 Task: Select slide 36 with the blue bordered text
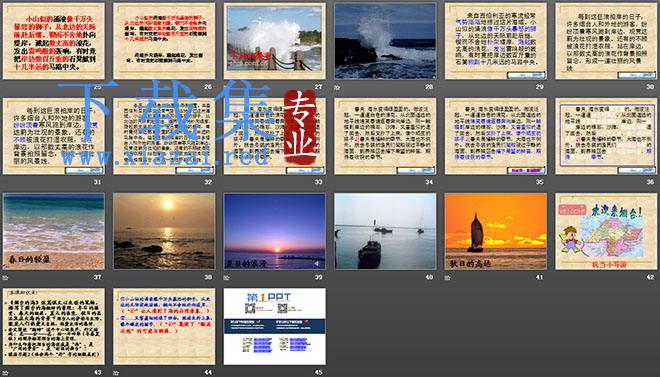pos(606,136)
